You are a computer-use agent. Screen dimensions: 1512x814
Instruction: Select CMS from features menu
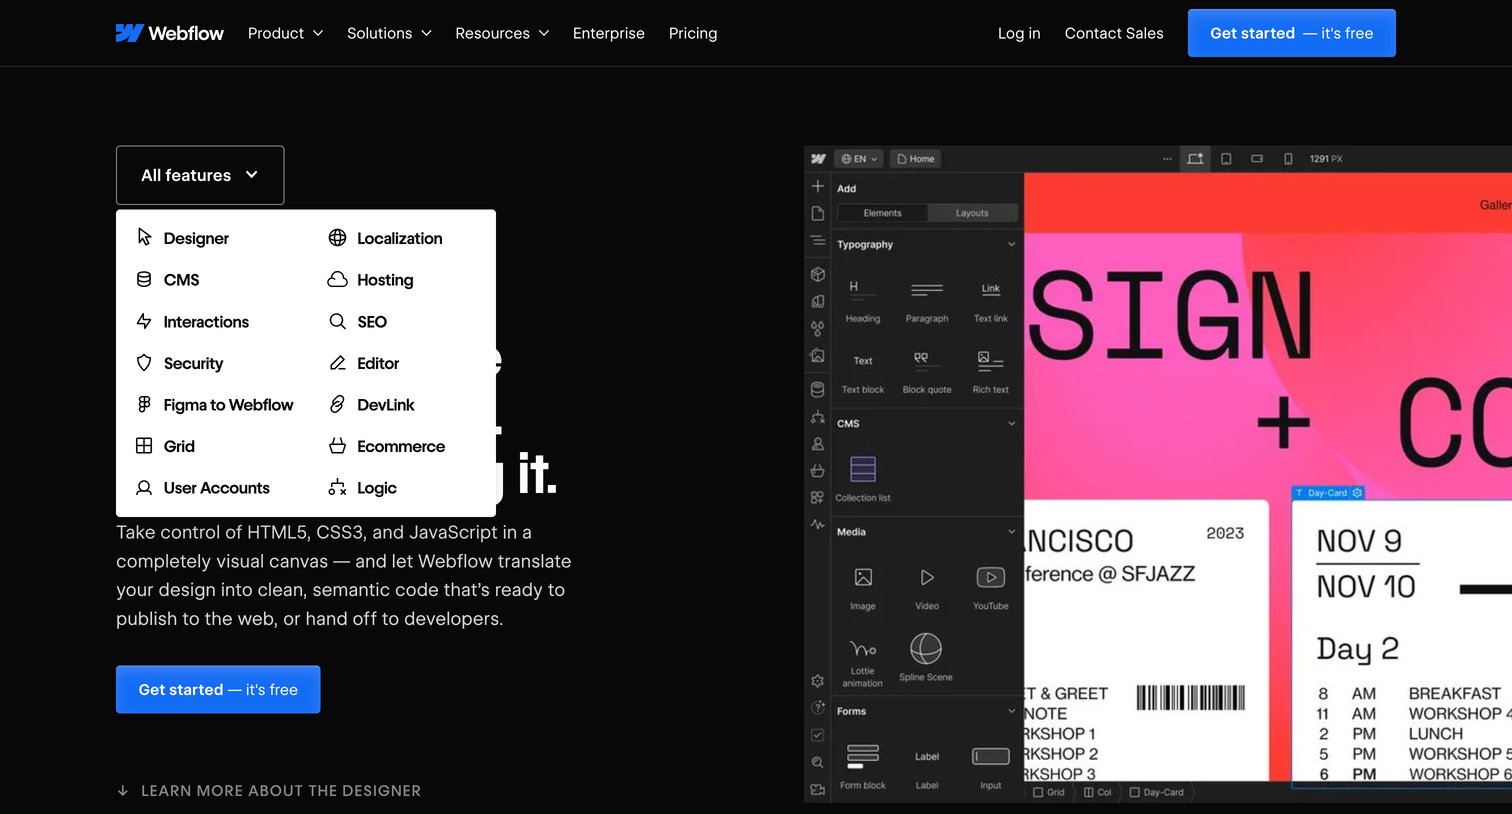coord(168,280)
